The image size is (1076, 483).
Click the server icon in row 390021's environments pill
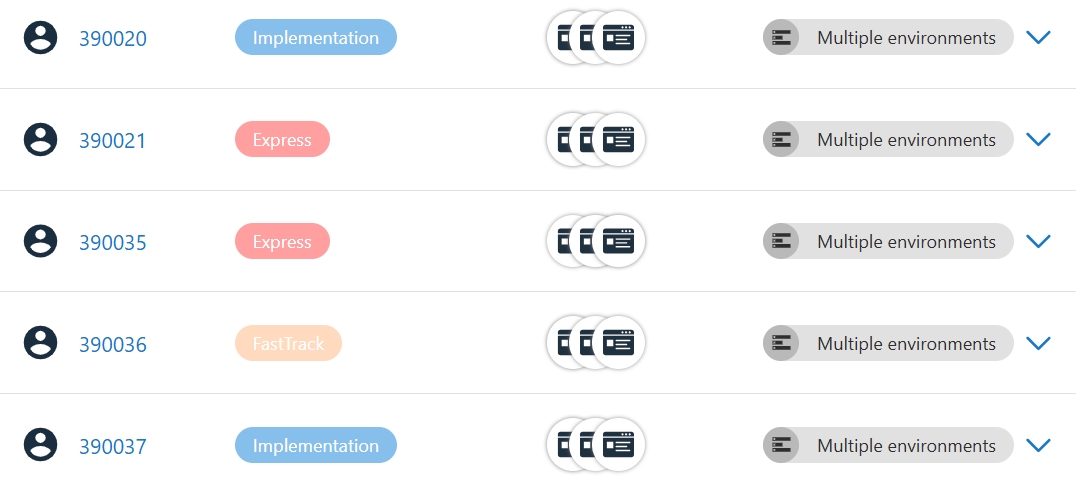click(781, 140)
